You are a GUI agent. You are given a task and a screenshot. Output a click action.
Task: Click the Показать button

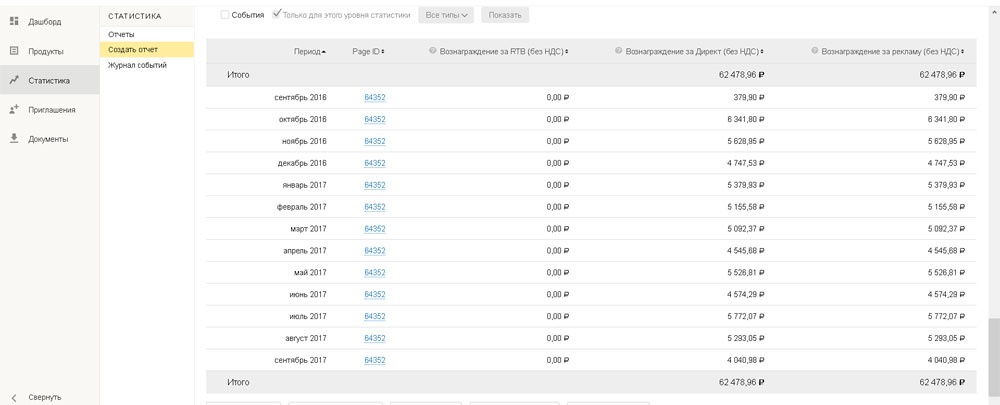505,15
